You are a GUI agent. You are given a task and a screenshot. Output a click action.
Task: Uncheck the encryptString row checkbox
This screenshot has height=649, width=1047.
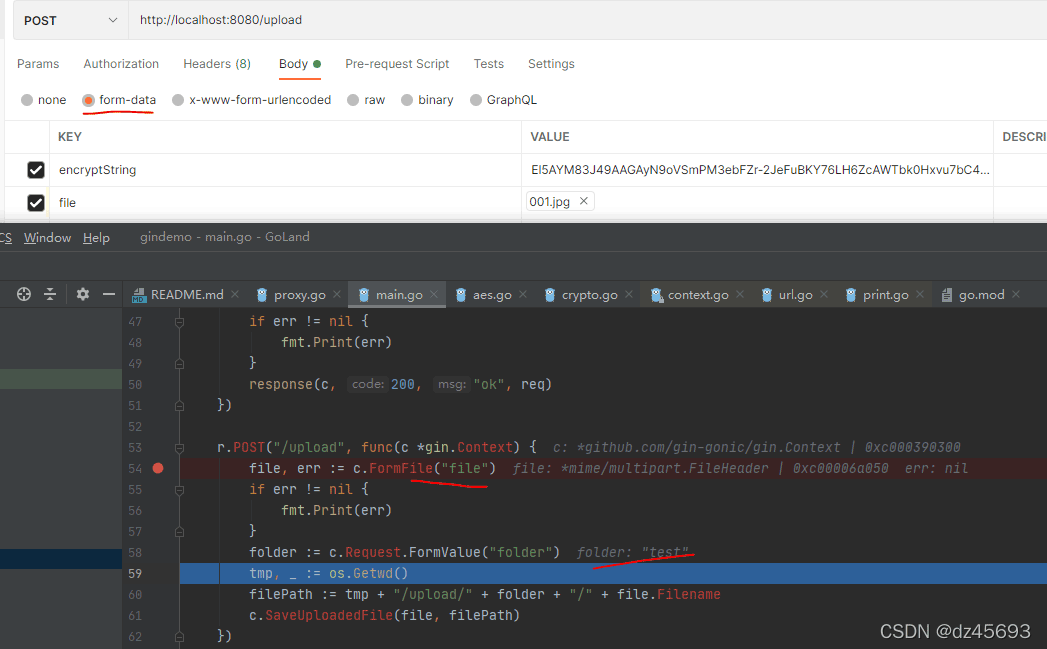tap(36, 170)
